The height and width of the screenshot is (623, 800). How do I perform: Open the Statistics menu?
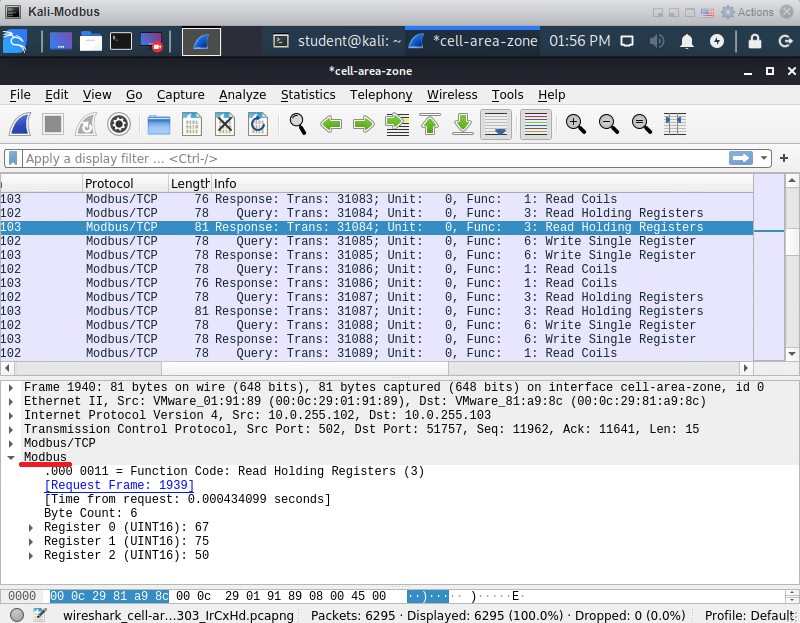point(308,95)
